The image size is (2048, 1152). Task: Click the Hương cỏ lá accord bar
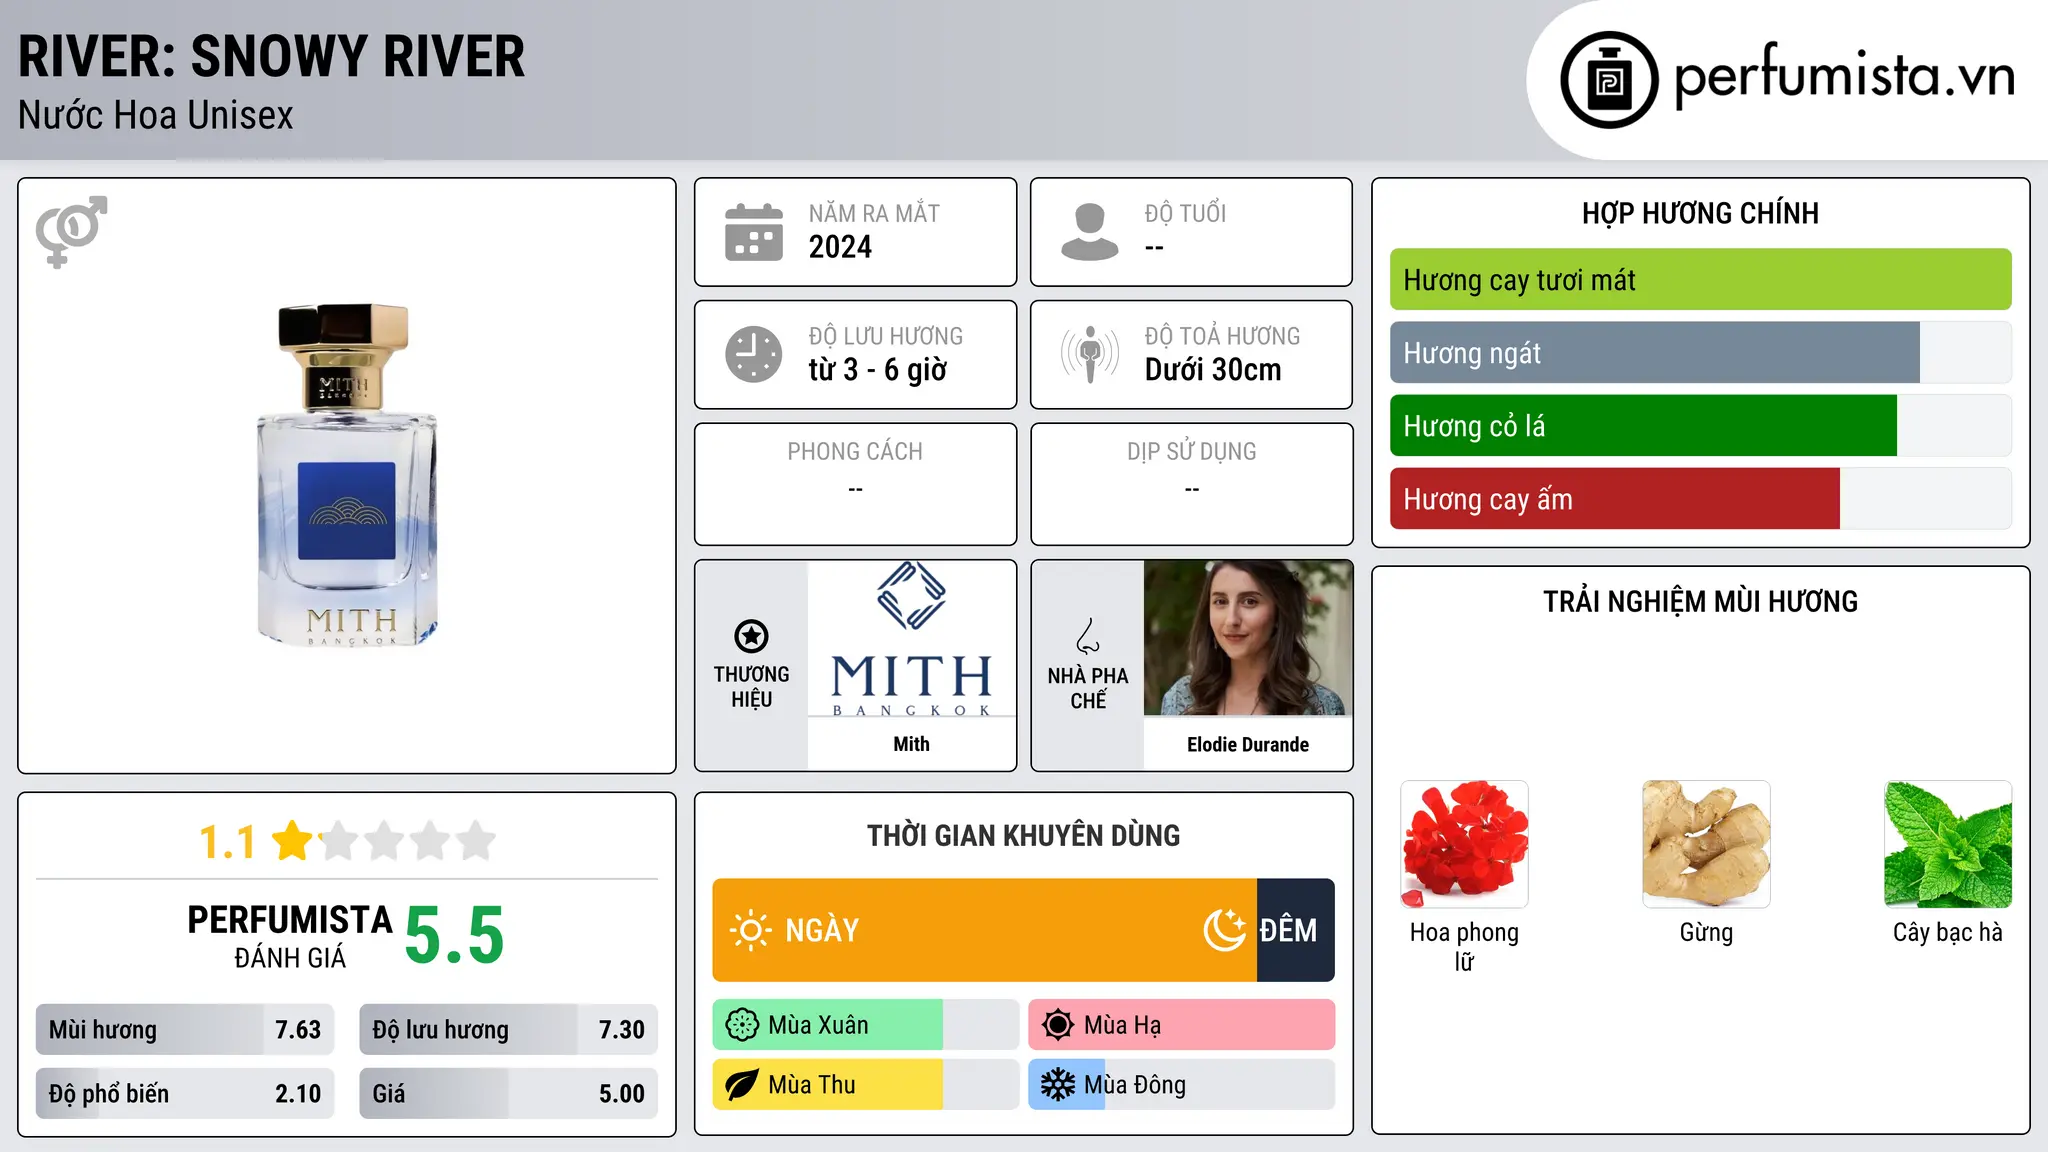tap(1700, 426)
